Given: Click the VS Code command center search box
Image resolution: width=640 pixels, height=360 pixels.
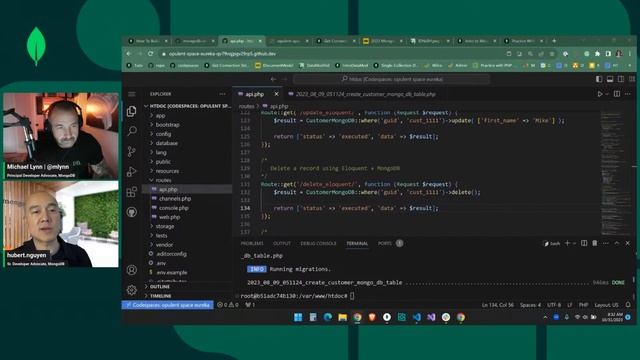Looking at the screenshot, I should 391,79.
